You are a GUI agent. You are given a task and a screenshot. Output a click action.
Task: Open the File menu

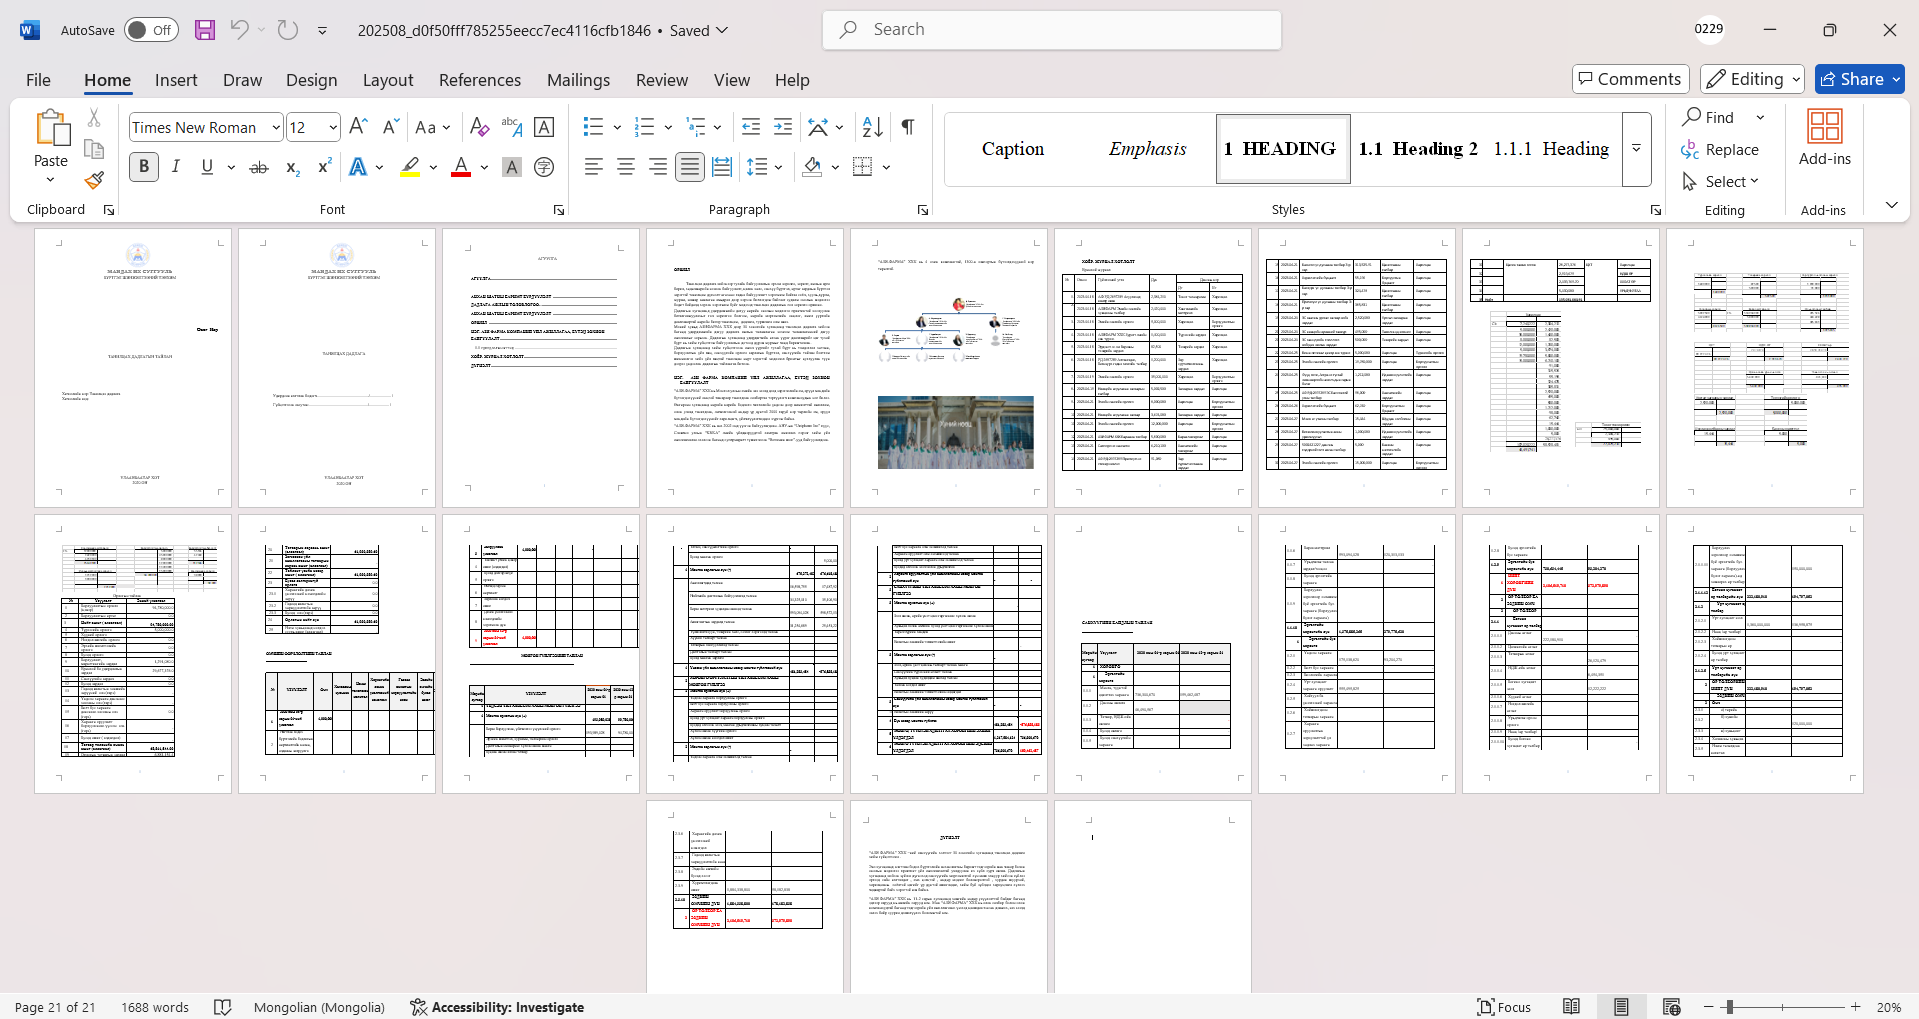38,80
